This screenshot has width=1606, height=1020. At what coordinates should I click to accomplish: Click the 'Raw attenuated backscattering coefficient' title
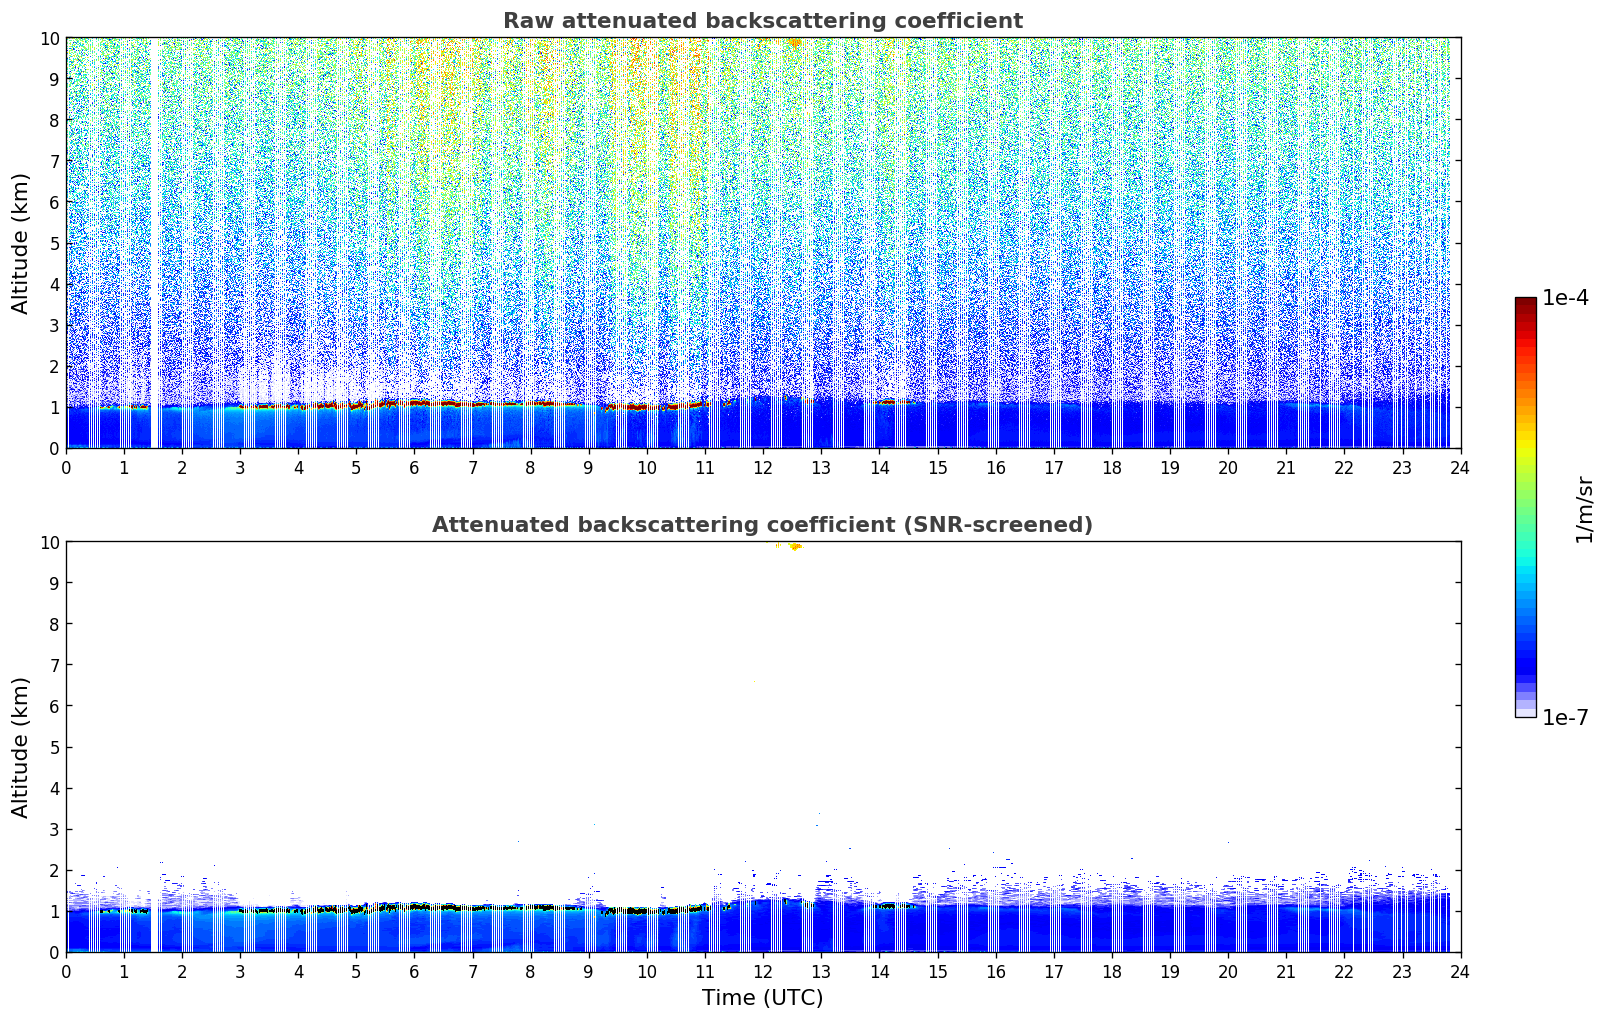tap(762, 21)
